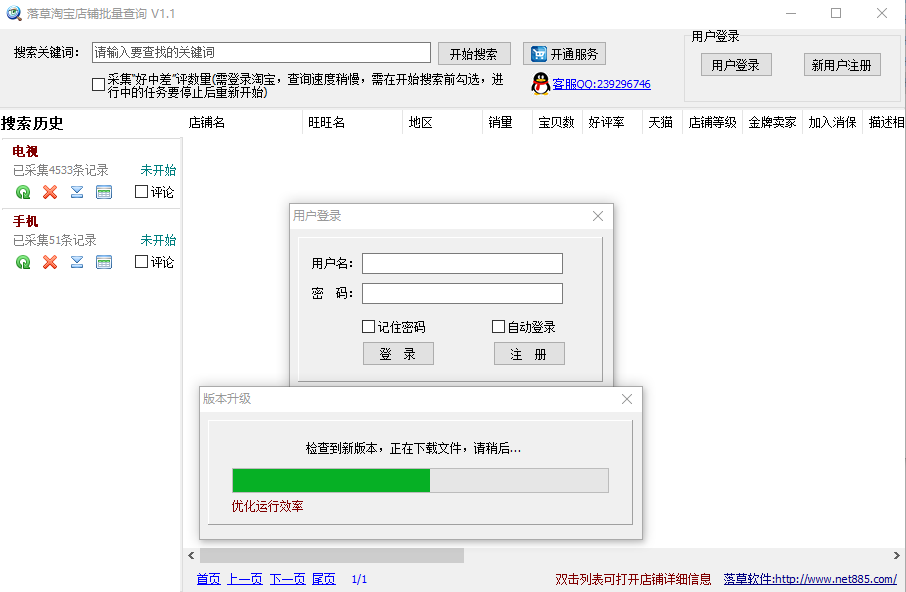Sort by the 天猫 column header
This screenshot has width=906, height=592.
662,122
